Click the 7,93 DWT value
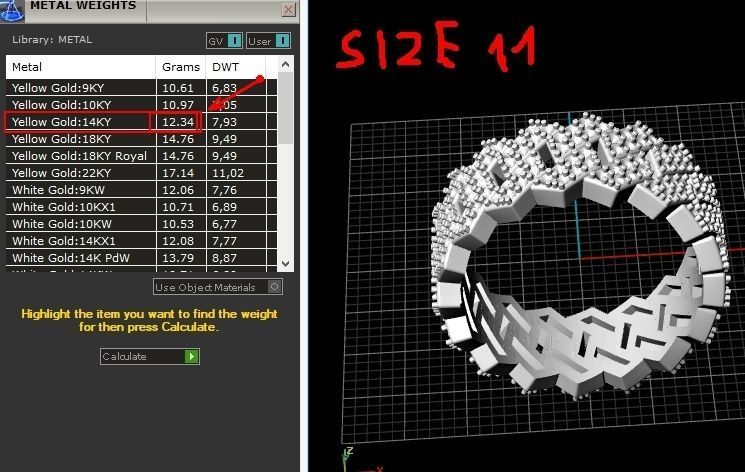This screenshot has height=472, width=745. pos(224,122)
